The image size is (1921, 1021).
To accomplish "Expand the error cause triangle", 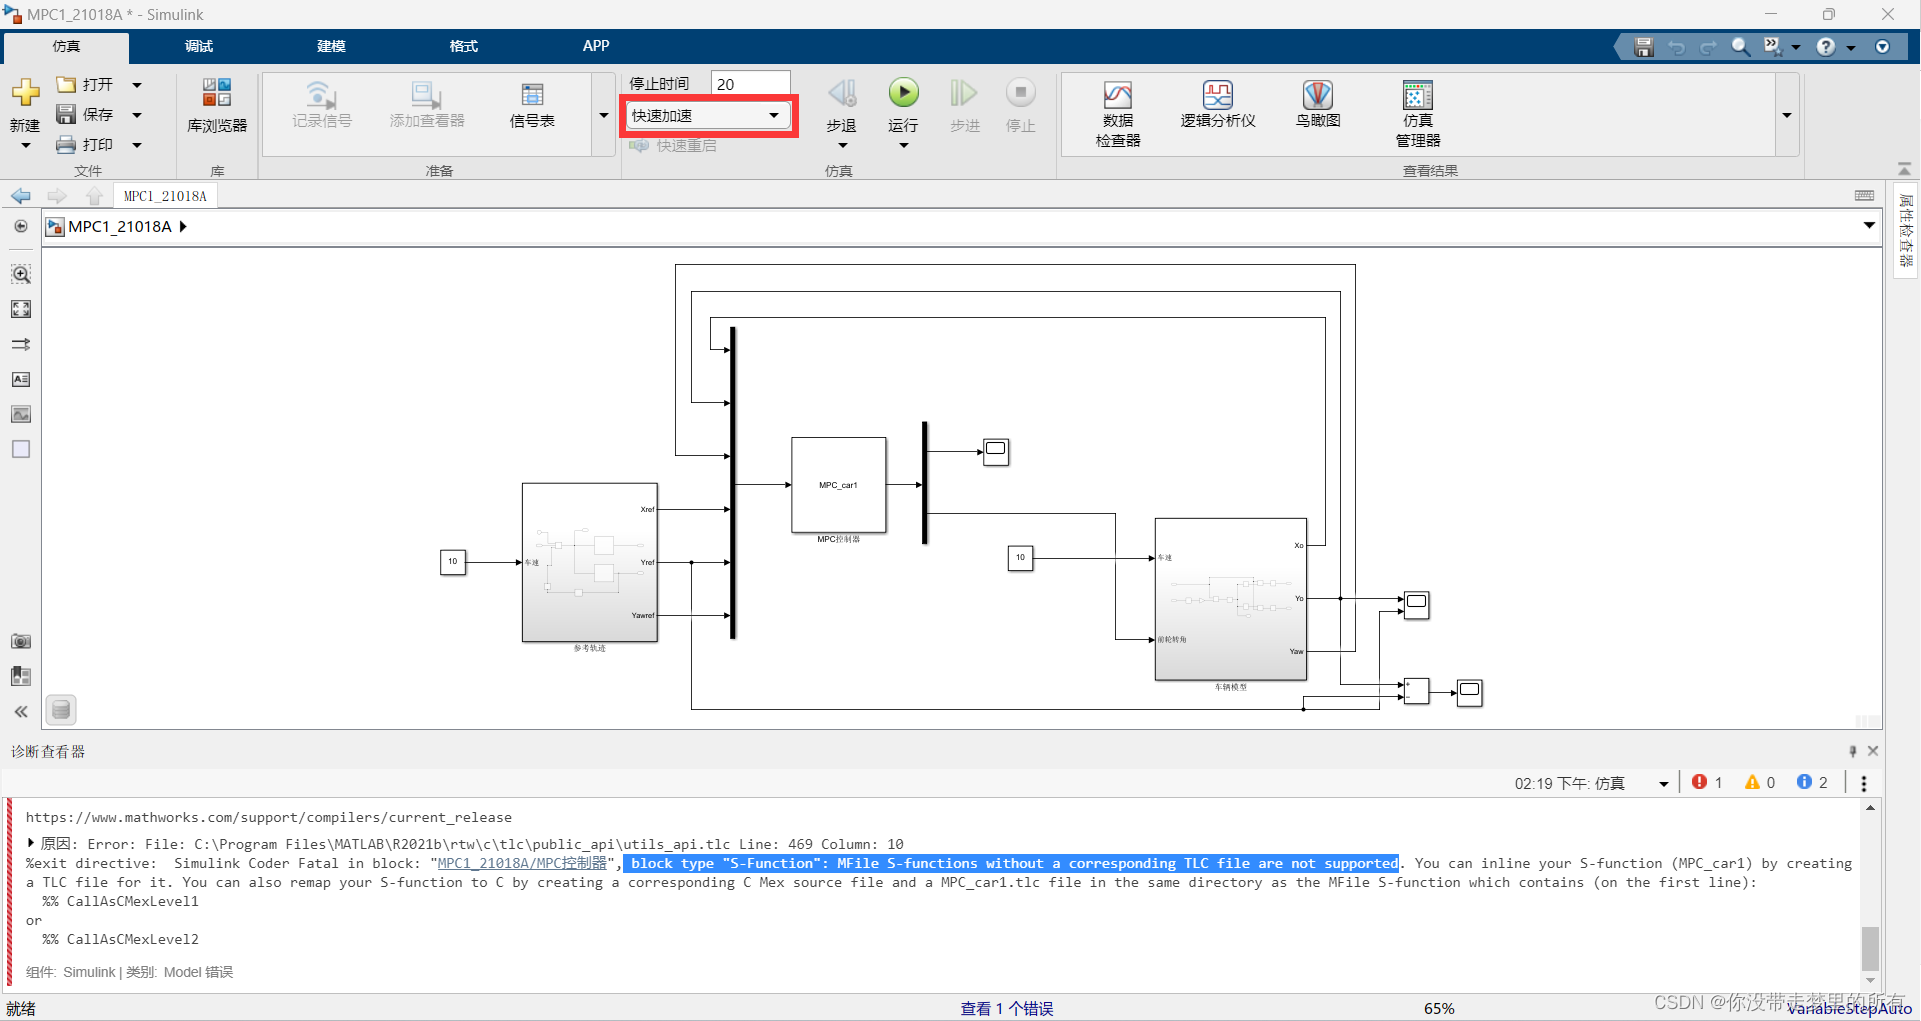I will point(31,843).
